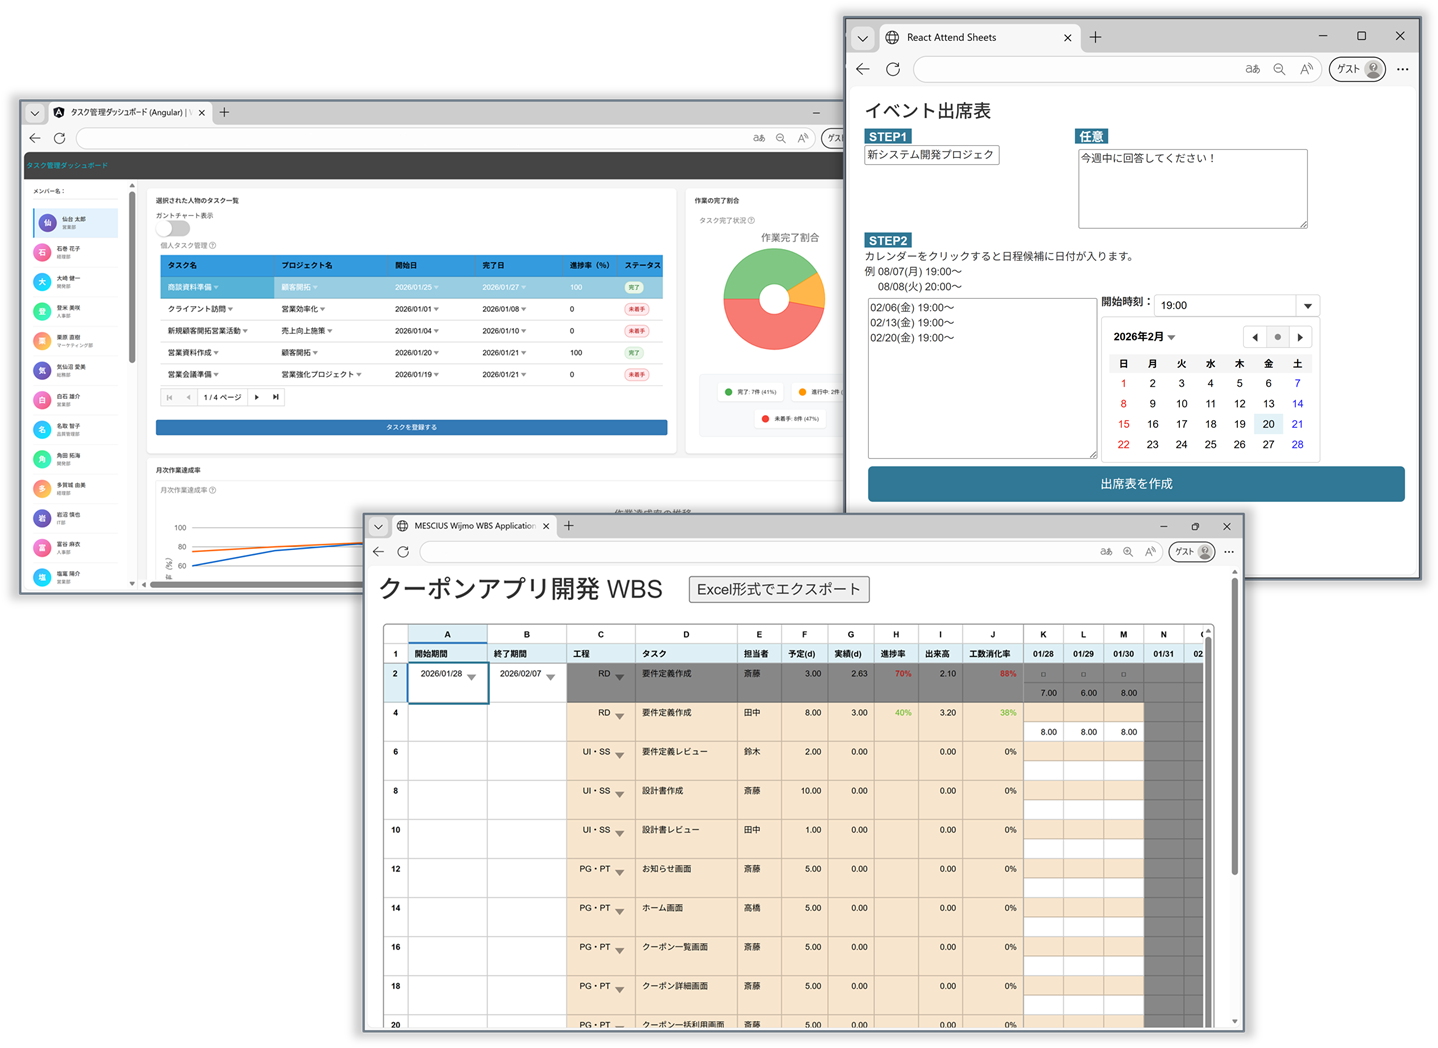Reload the page in the Angular dashboard window

pyautogui.click(x=60, y=138)
